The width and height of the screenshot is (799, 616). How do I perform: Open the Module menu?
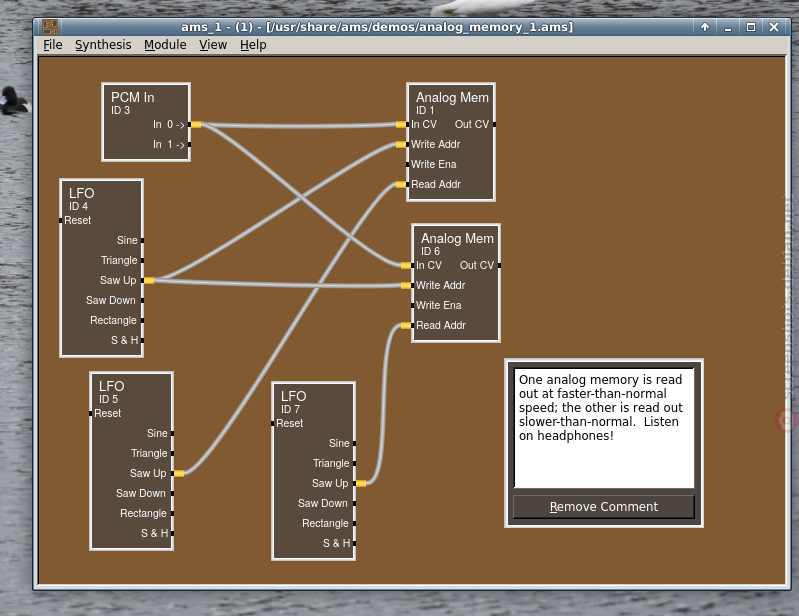click(165, 45)
